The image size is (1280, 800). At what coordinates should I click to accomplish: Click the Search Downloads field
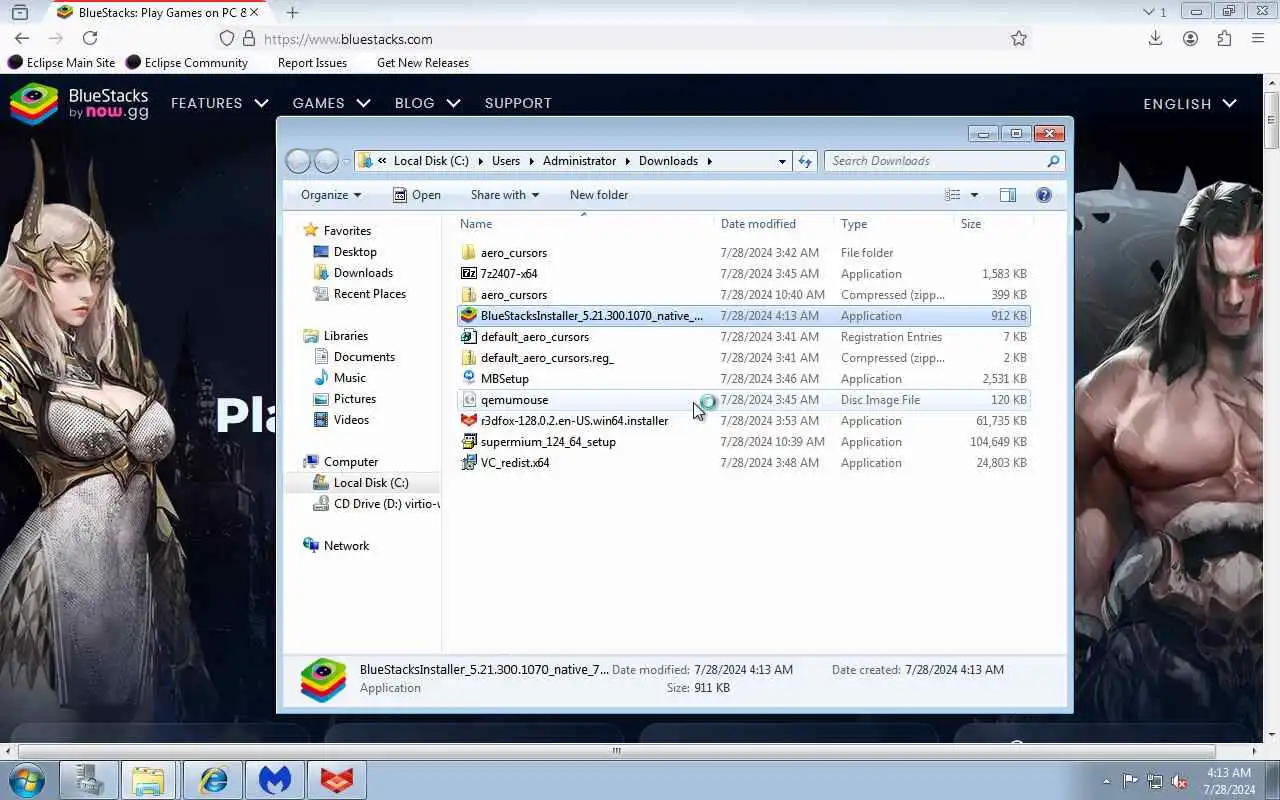pyautogui.click(x=944, y=161)
